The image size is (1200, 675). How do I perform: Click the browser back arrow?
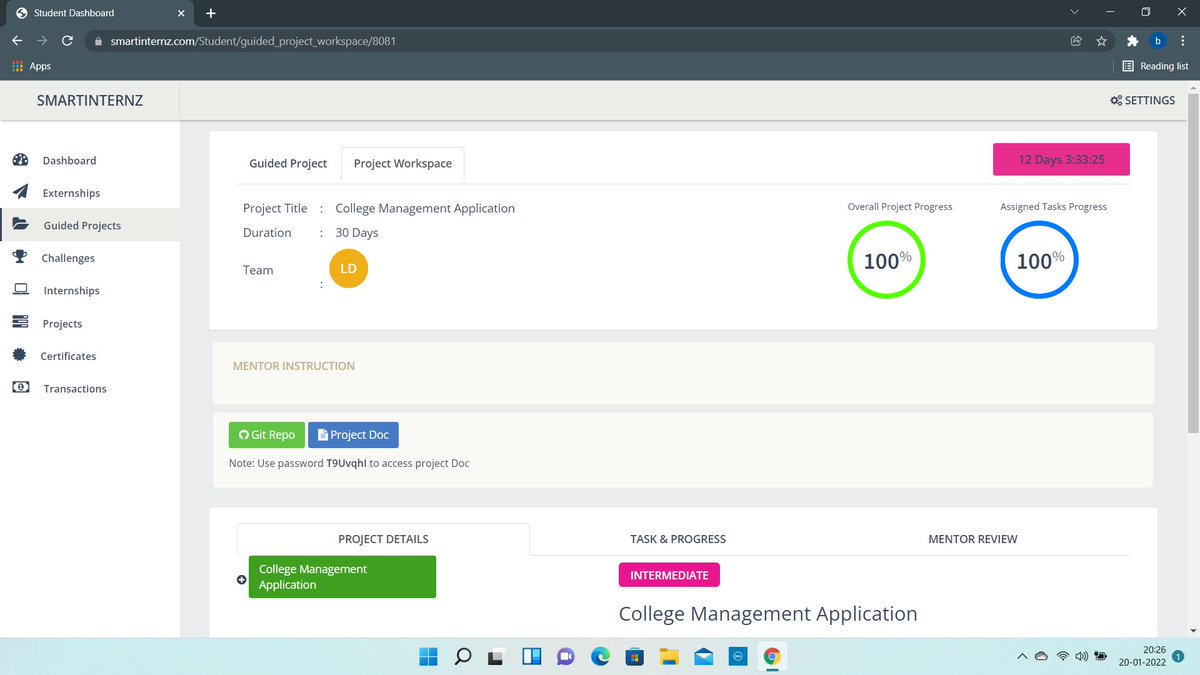pos(17,41)
